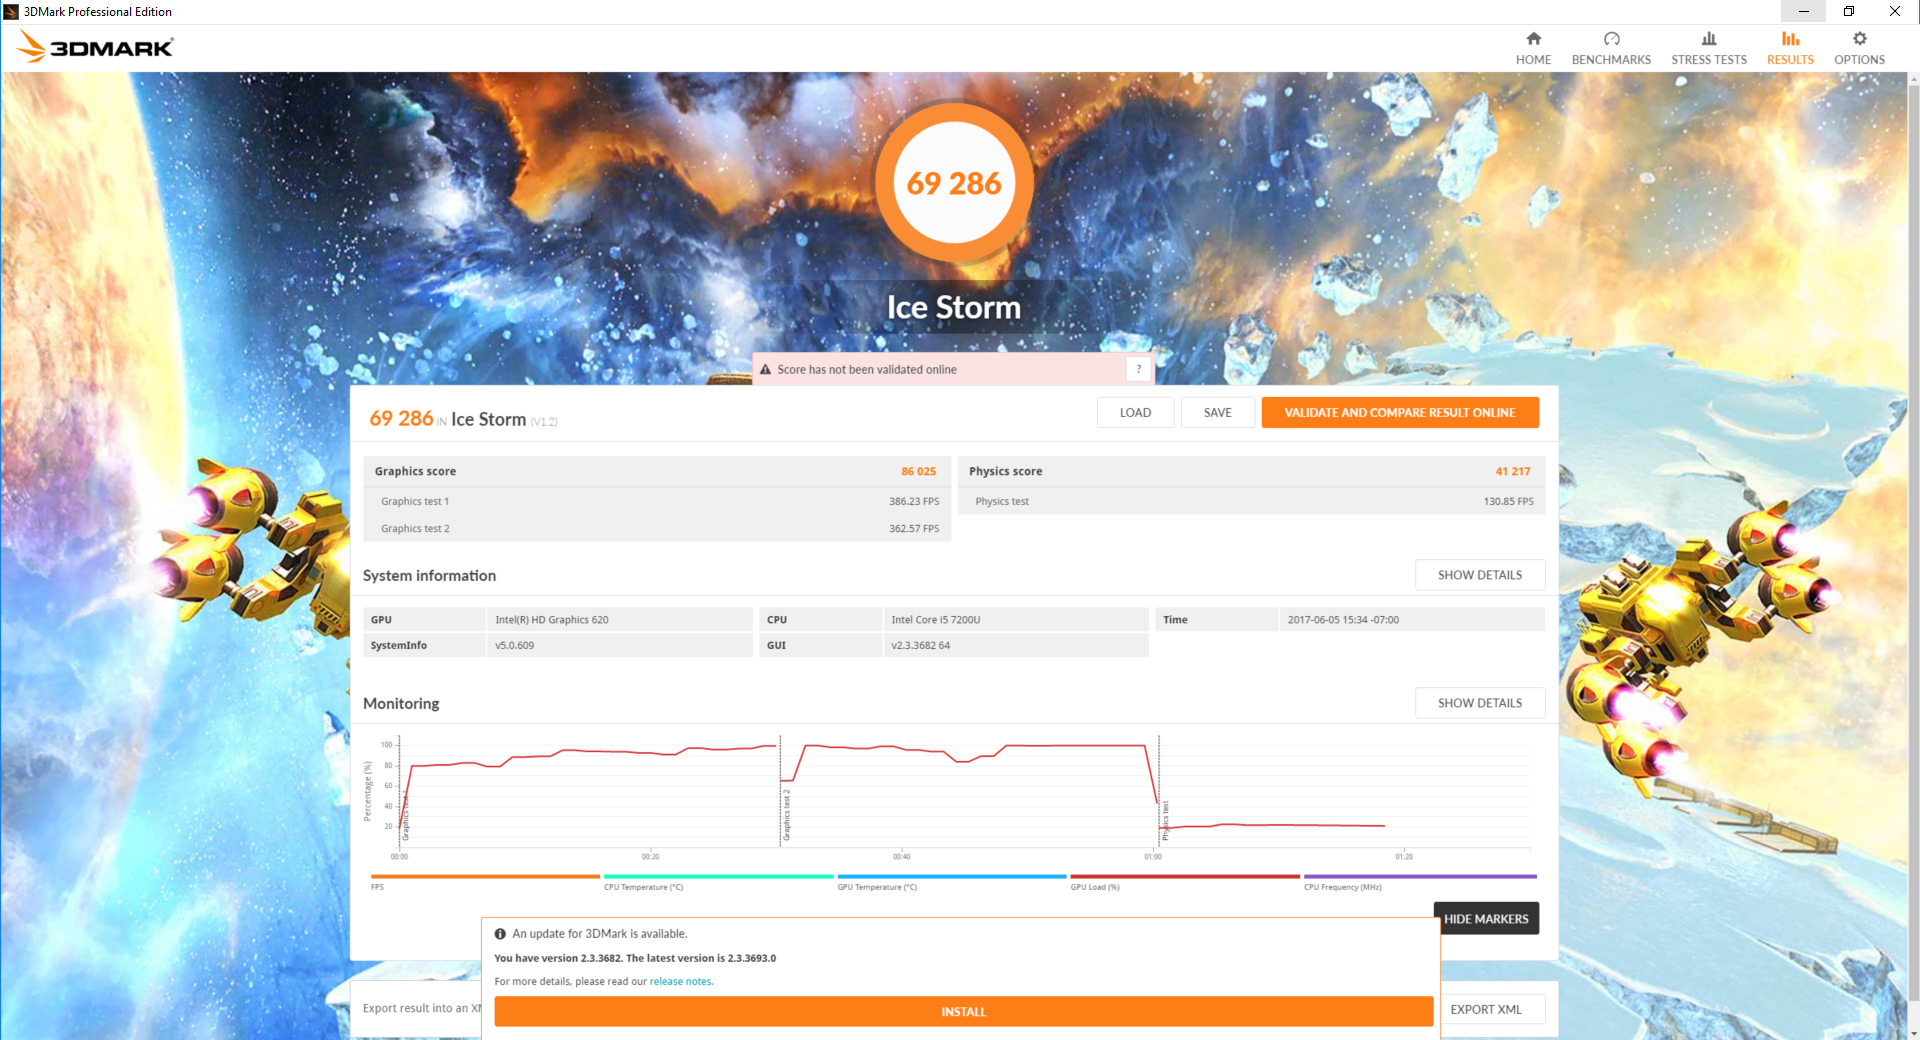Open the Benchmarks gauge icon

click(1611, 39)
